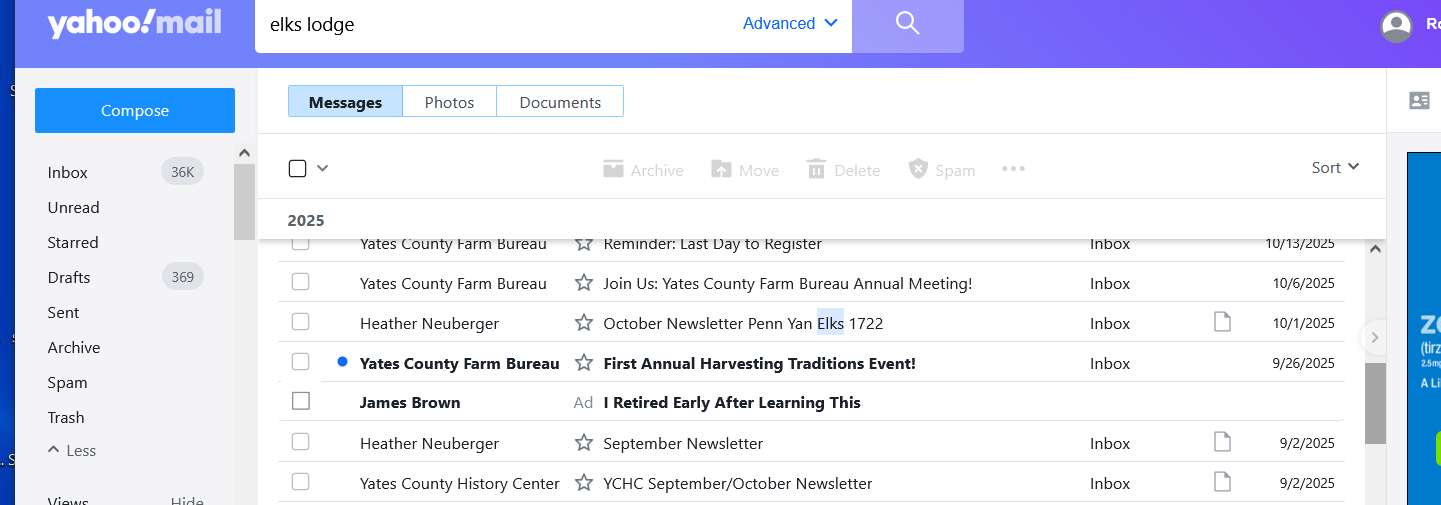
Task: Open First Annual Harvesting Traditions Event email
Action: (759, 363)
